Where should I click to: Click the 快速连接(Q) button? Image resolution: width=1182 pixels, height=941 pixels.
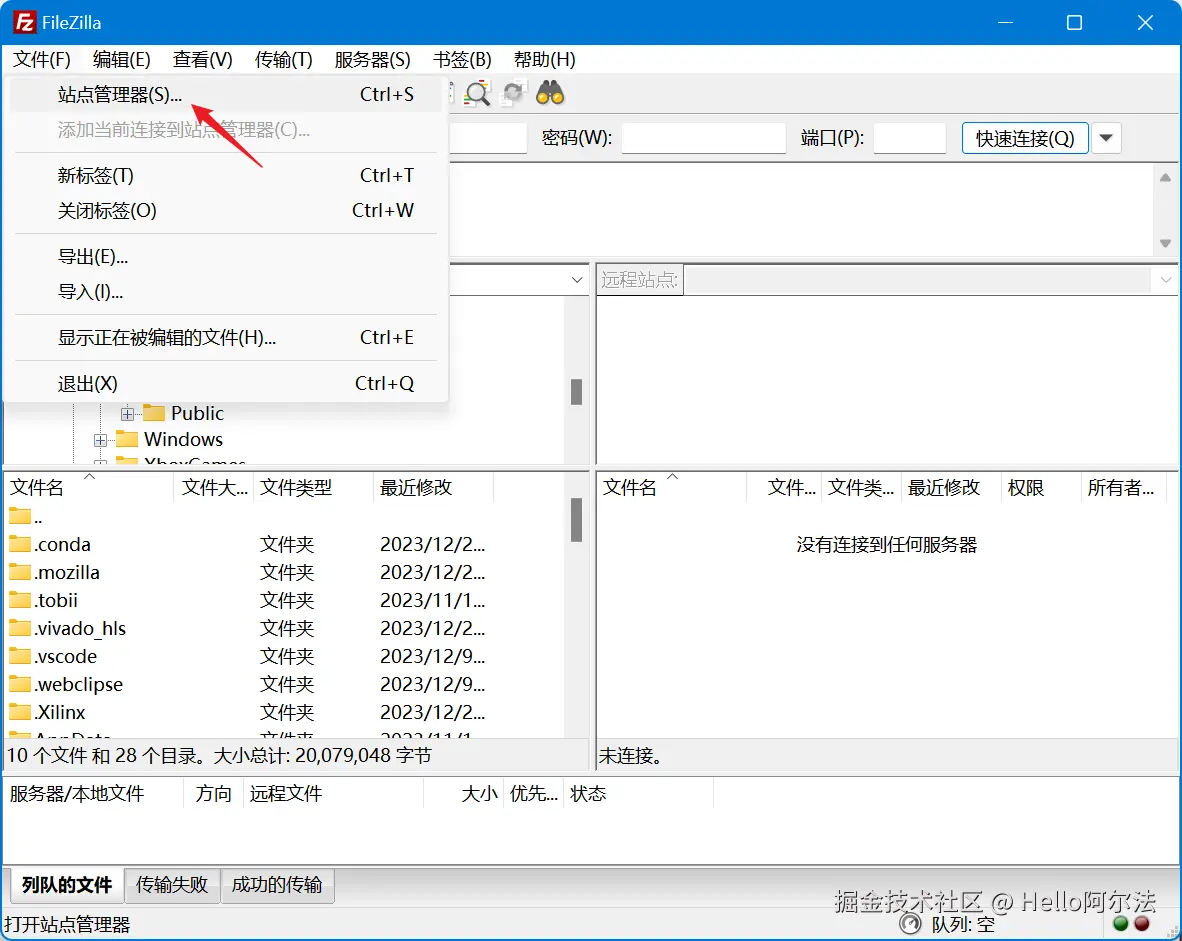point(1024,138)
